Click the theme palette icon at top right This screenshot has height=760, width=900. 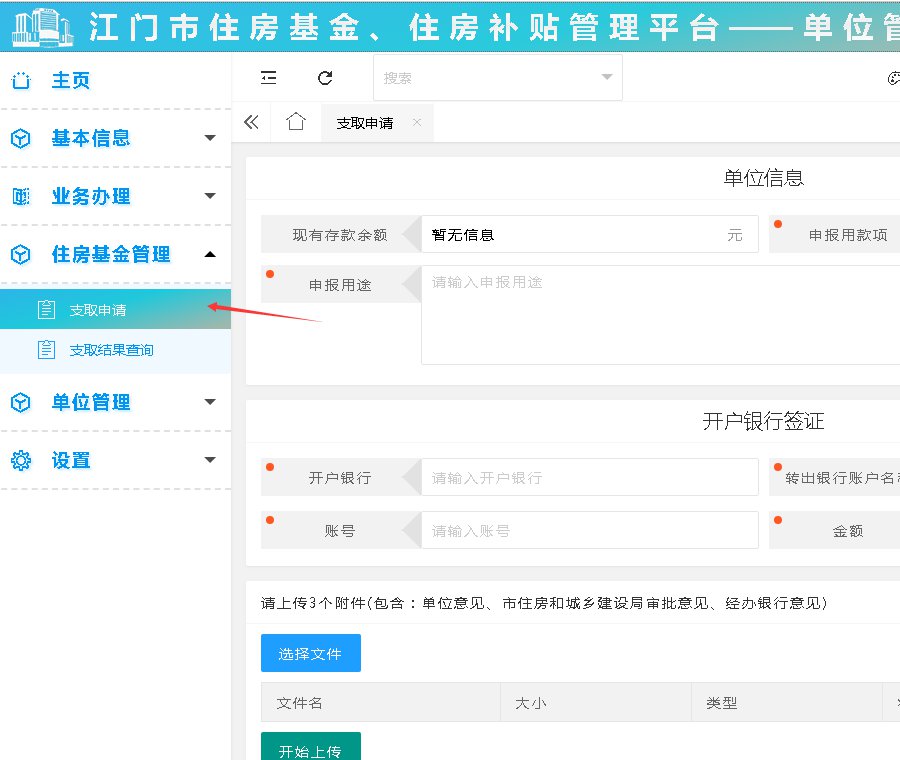(x=893, y=78)
